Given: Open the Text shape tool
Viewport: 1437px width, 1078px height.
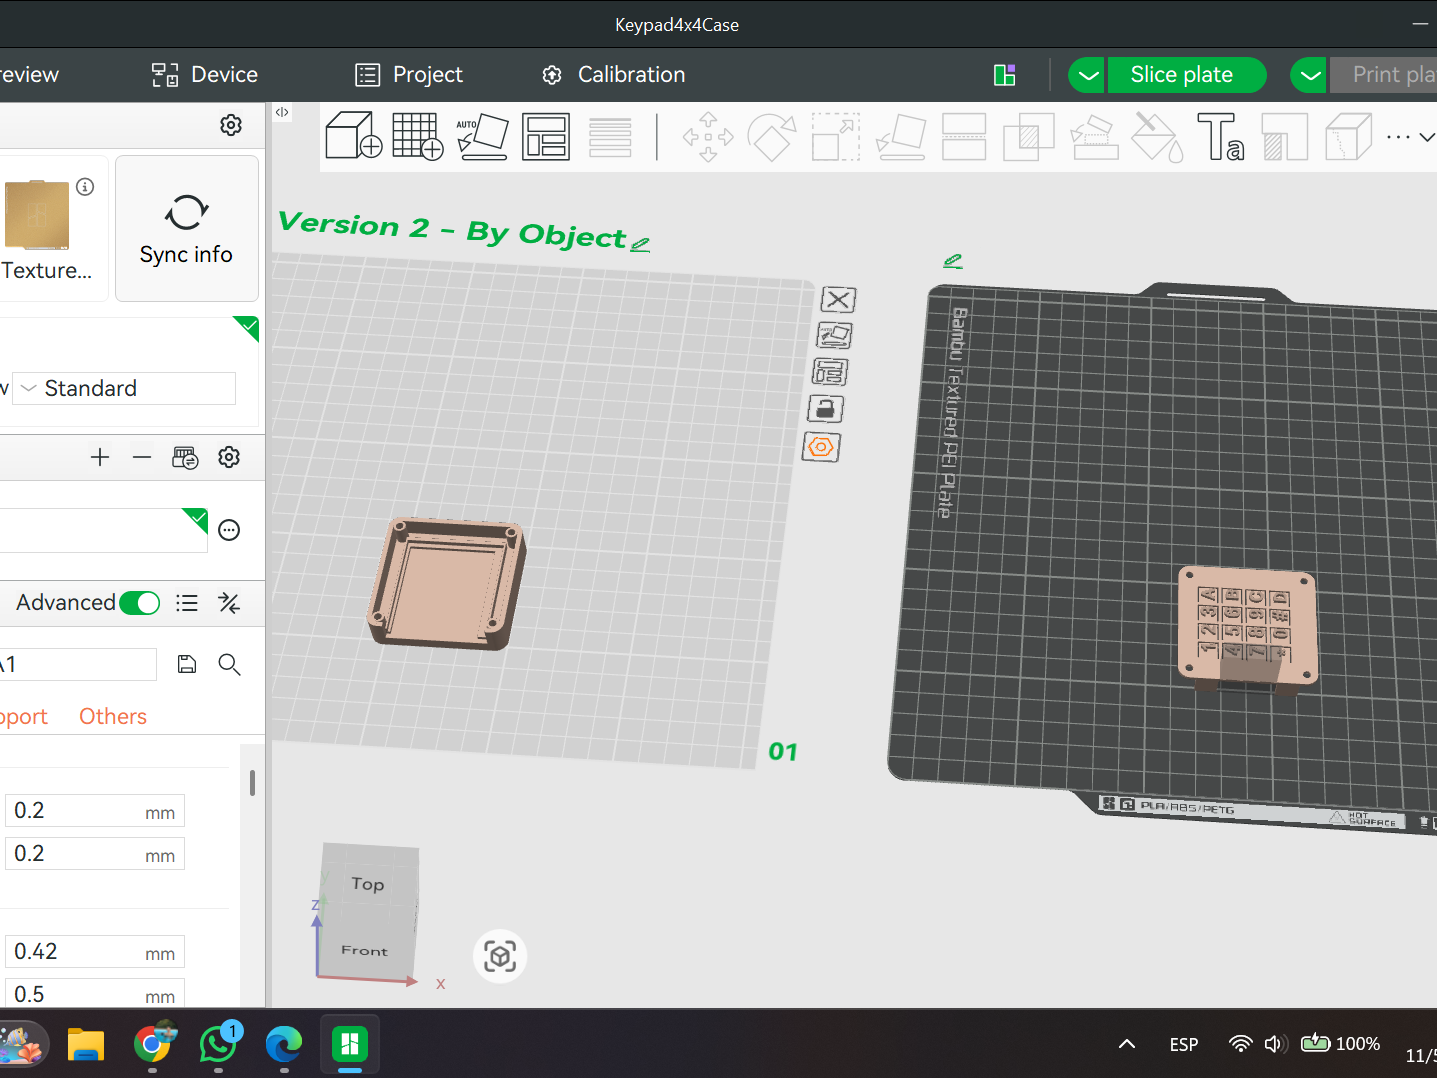Looking at the screenshot, I should 1220,136.
